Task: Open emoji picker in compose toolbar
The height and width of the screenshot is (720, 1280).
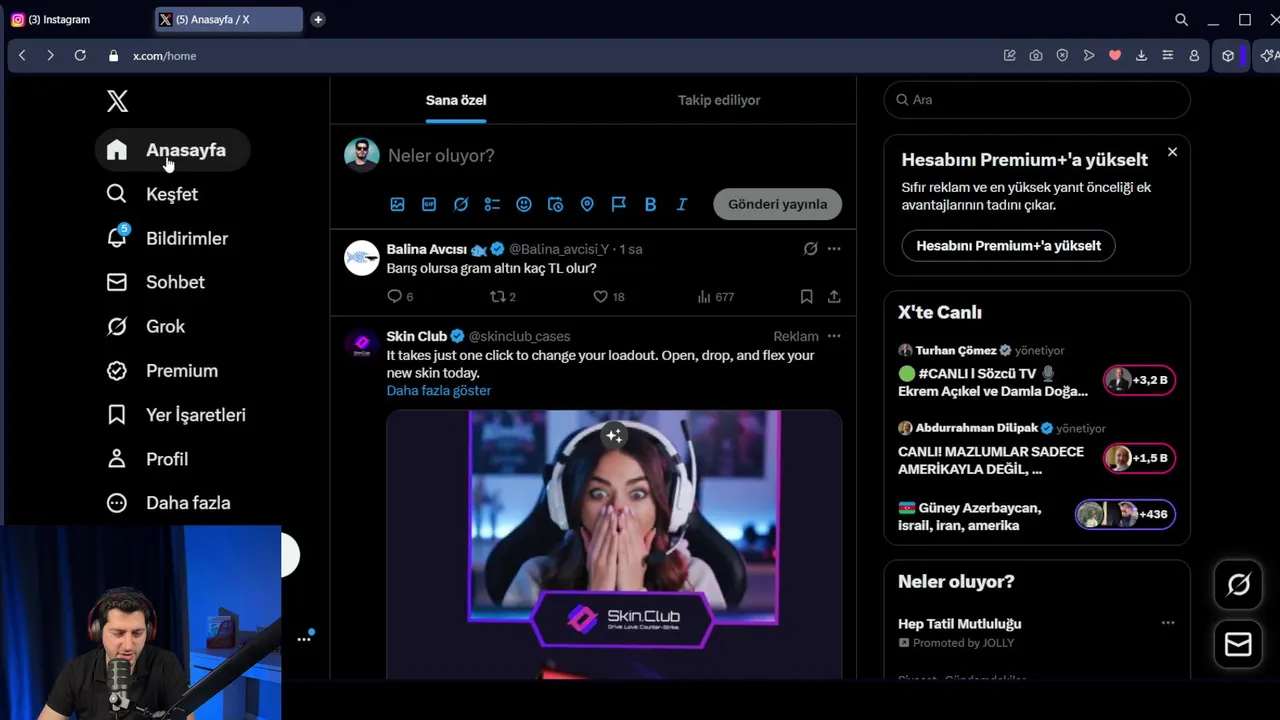Action: [524, 204]
